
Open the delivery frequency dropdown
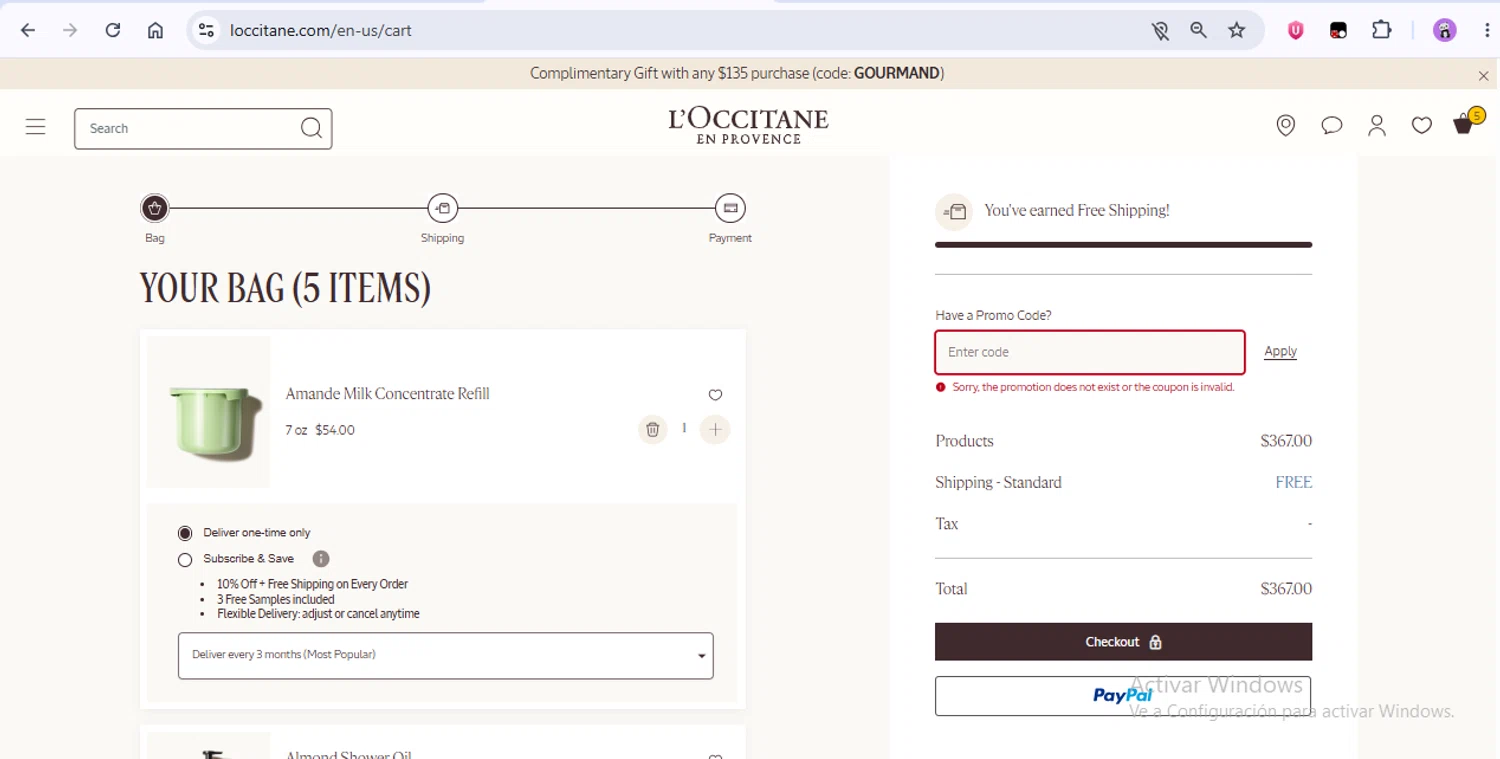tap(446, 655)
